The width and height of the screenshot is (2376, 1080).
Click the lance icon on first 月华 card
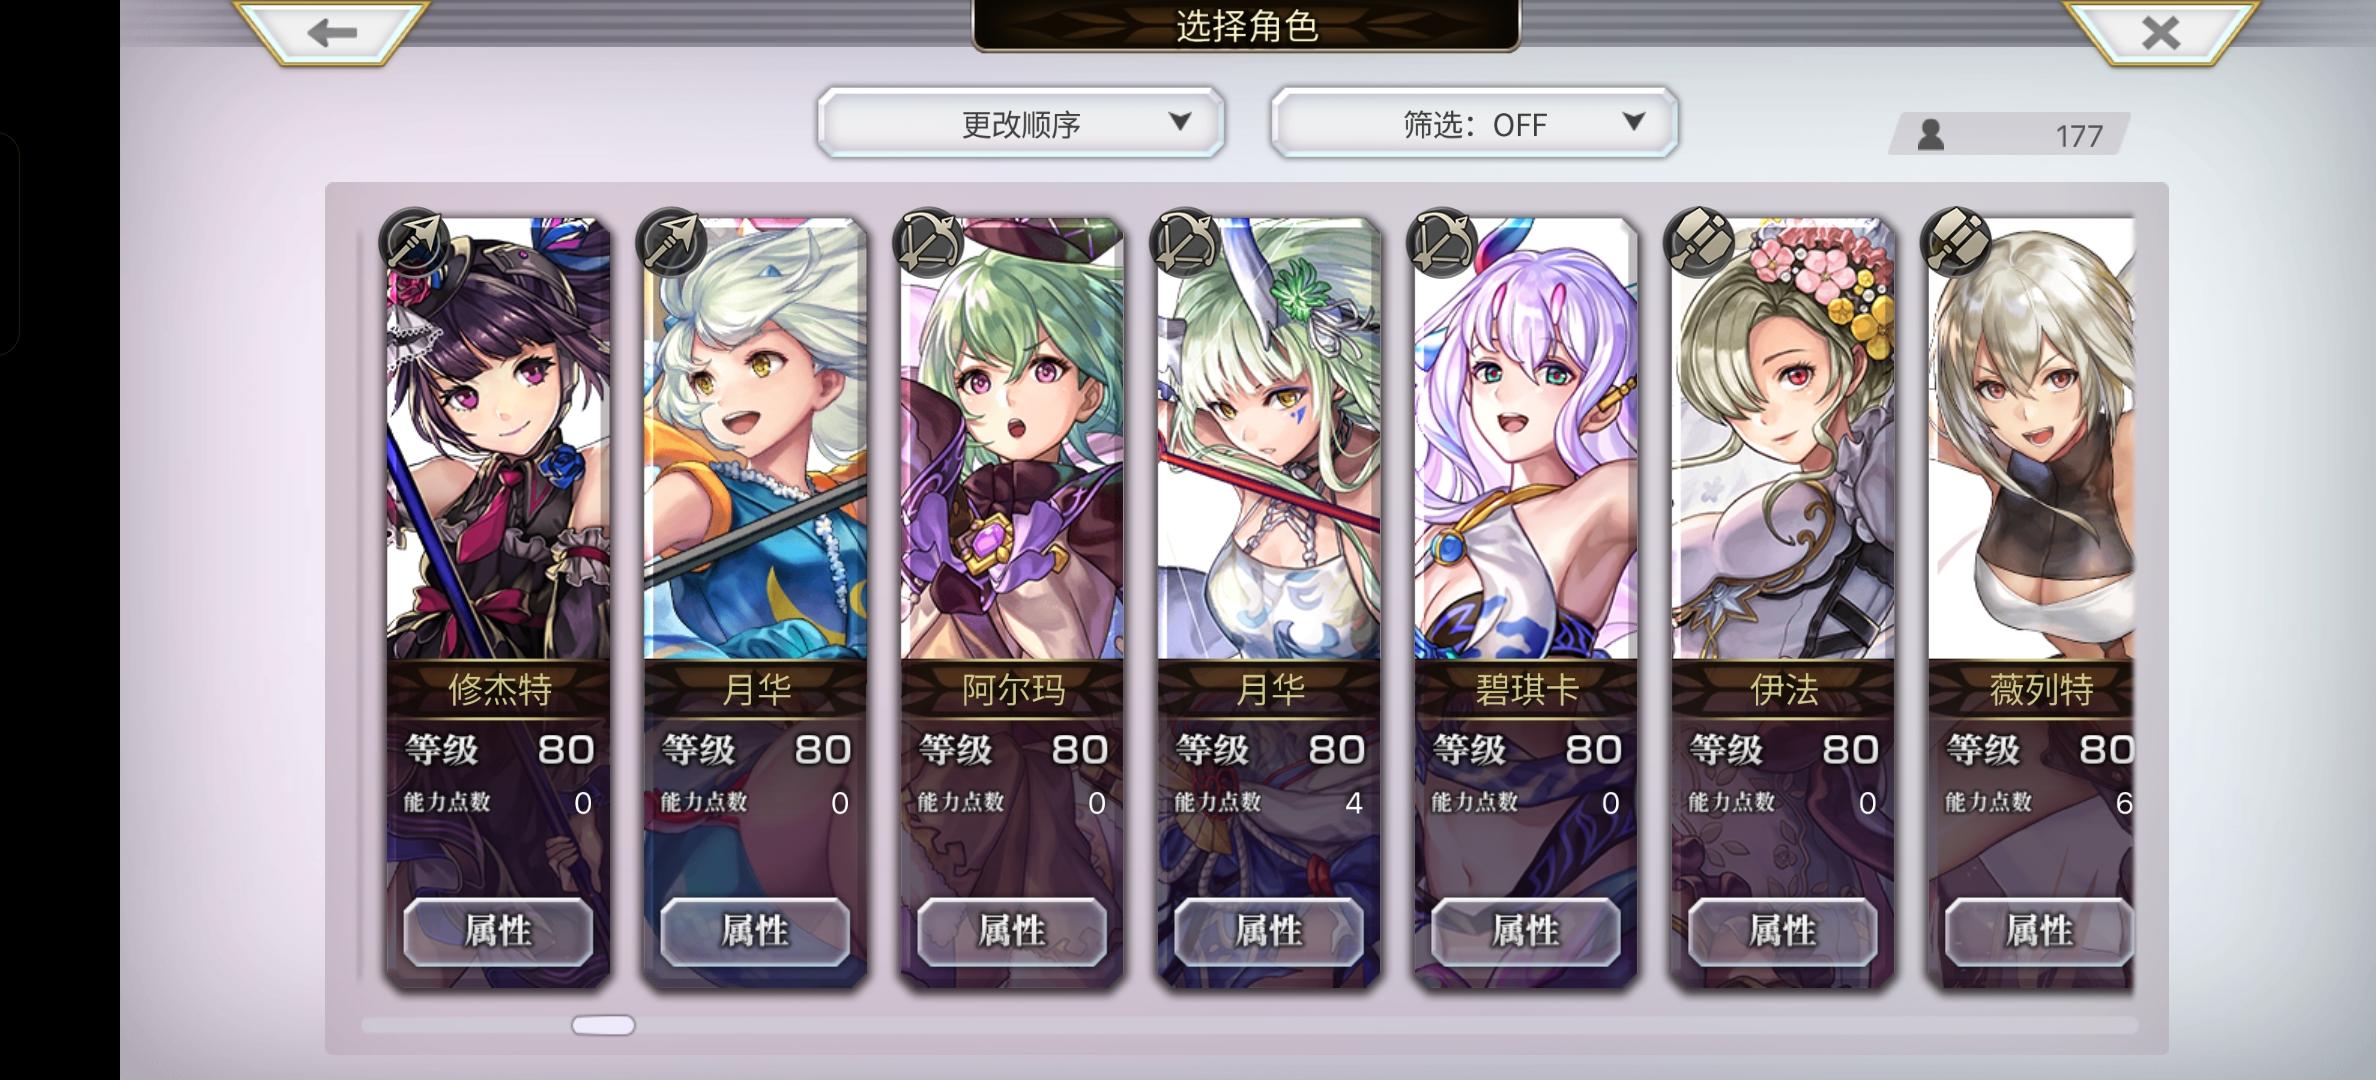tap(670, 242)
